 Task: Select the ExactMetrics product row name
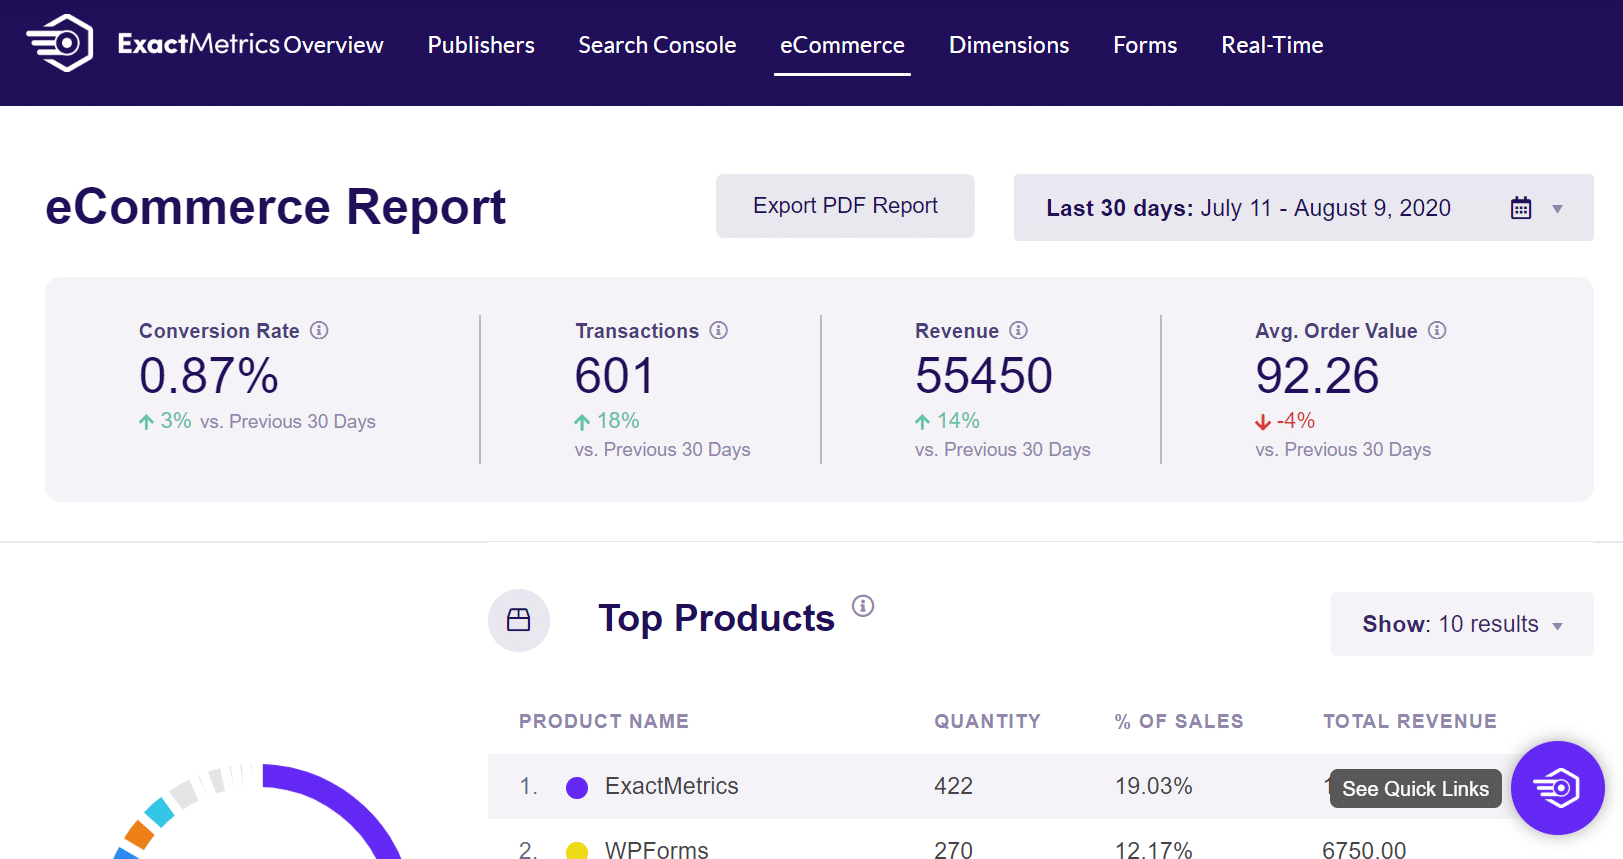[x=672, y=786]
